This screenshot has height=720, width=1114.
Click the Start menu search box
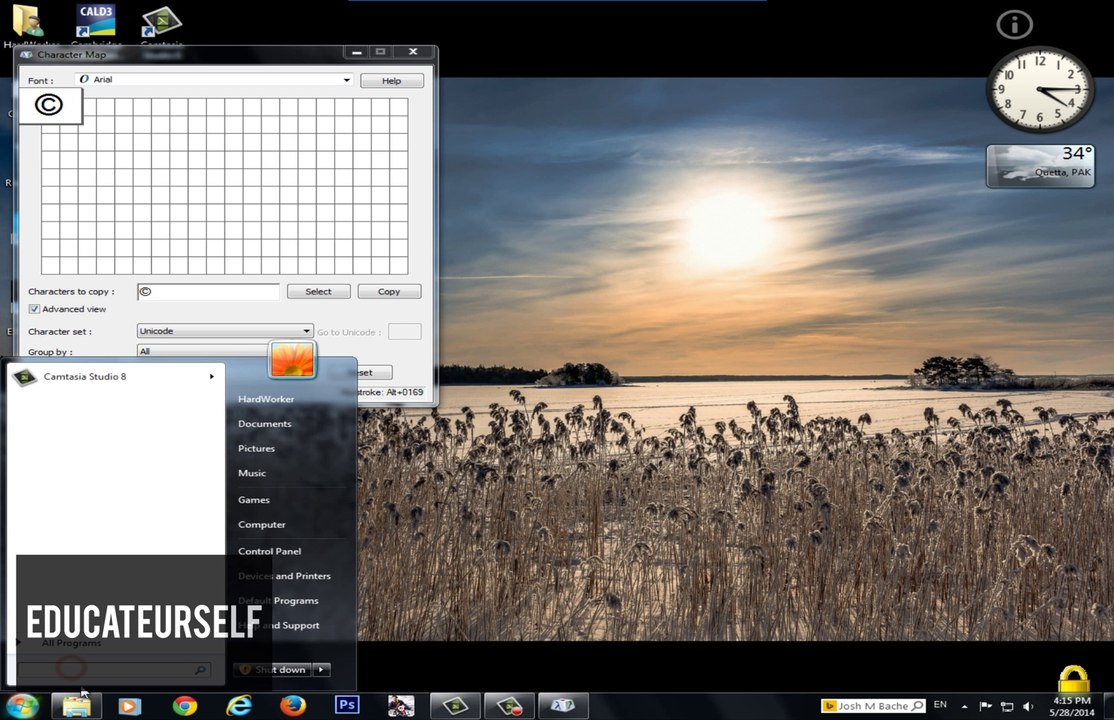pos(114,670)
